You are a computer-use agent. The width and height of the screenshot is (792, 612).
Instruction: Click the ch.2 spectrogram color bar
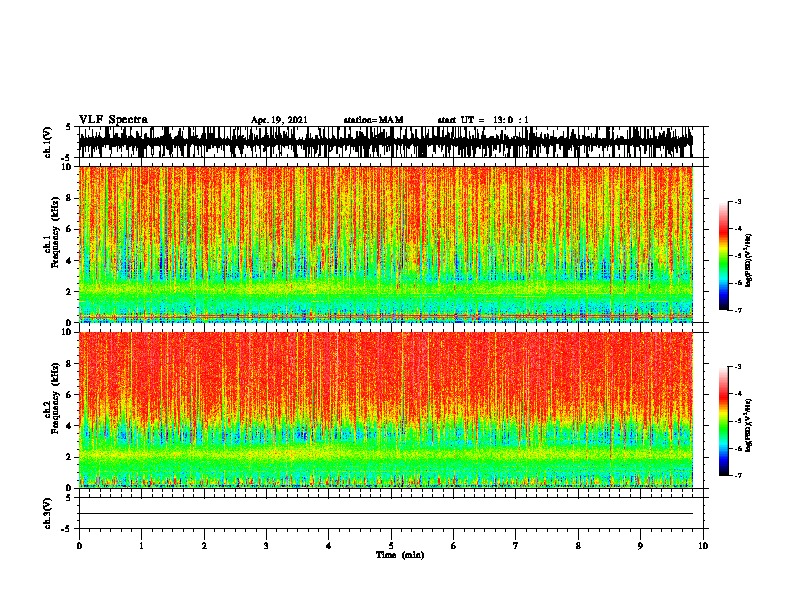[x=723, y=421]
